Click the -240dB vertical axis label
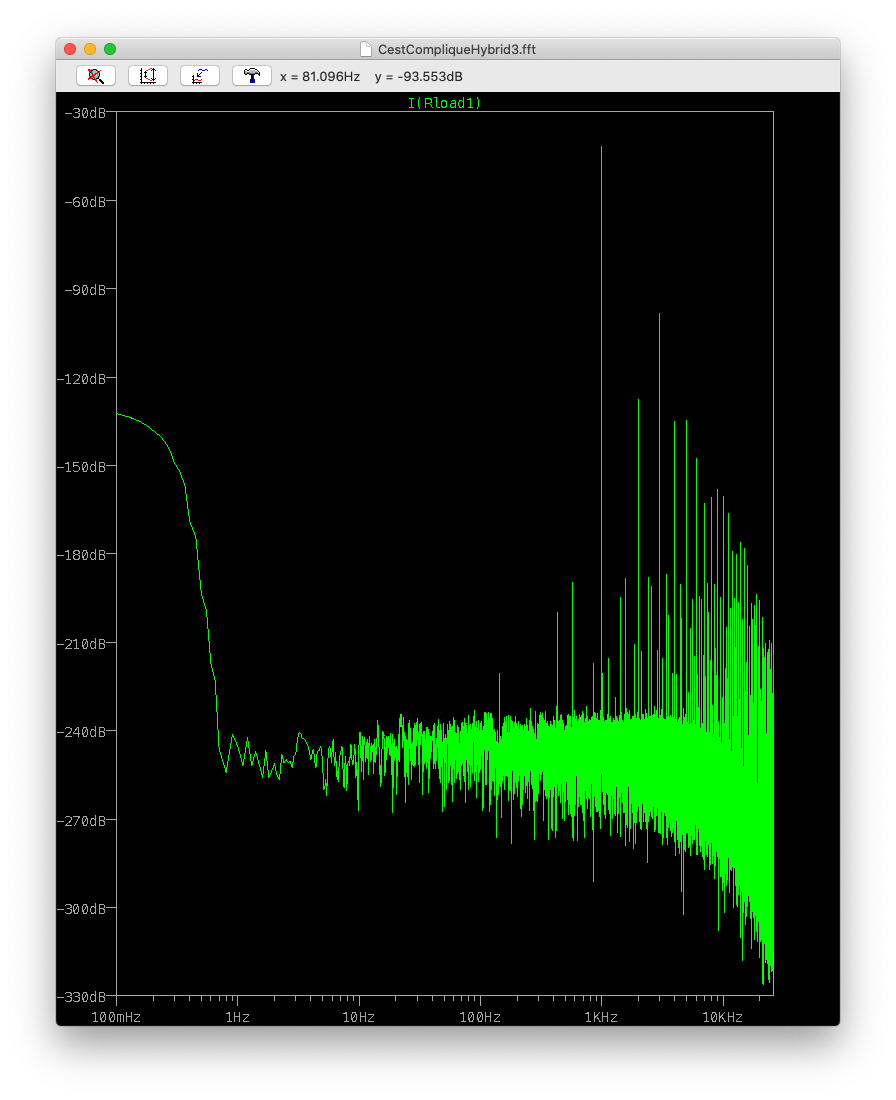 (81, 732)
